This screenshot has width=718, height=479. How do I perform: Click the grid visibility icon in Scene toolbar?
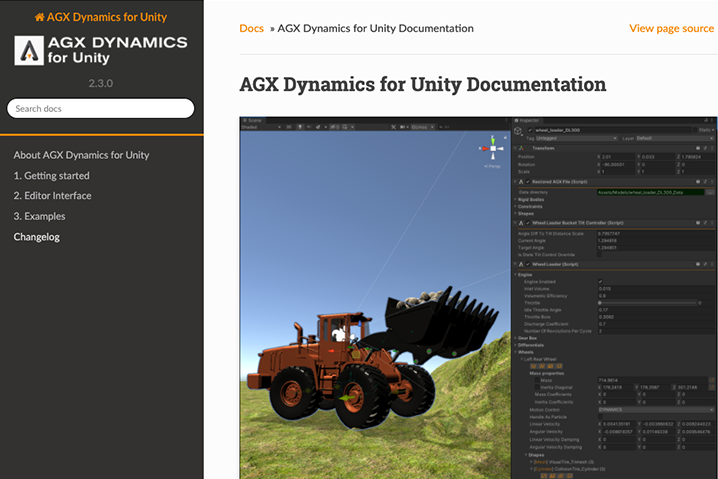(345, 127)
